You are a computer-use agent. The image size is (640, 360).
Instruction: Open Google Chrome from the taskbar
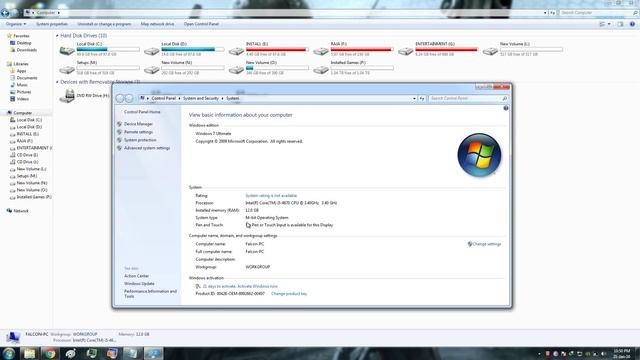click(x=50, y=353)
